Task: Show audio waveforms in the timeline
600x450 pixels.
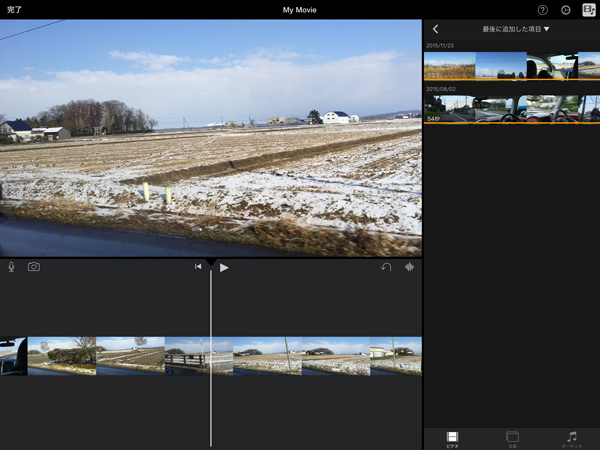Action: (409, 267)
